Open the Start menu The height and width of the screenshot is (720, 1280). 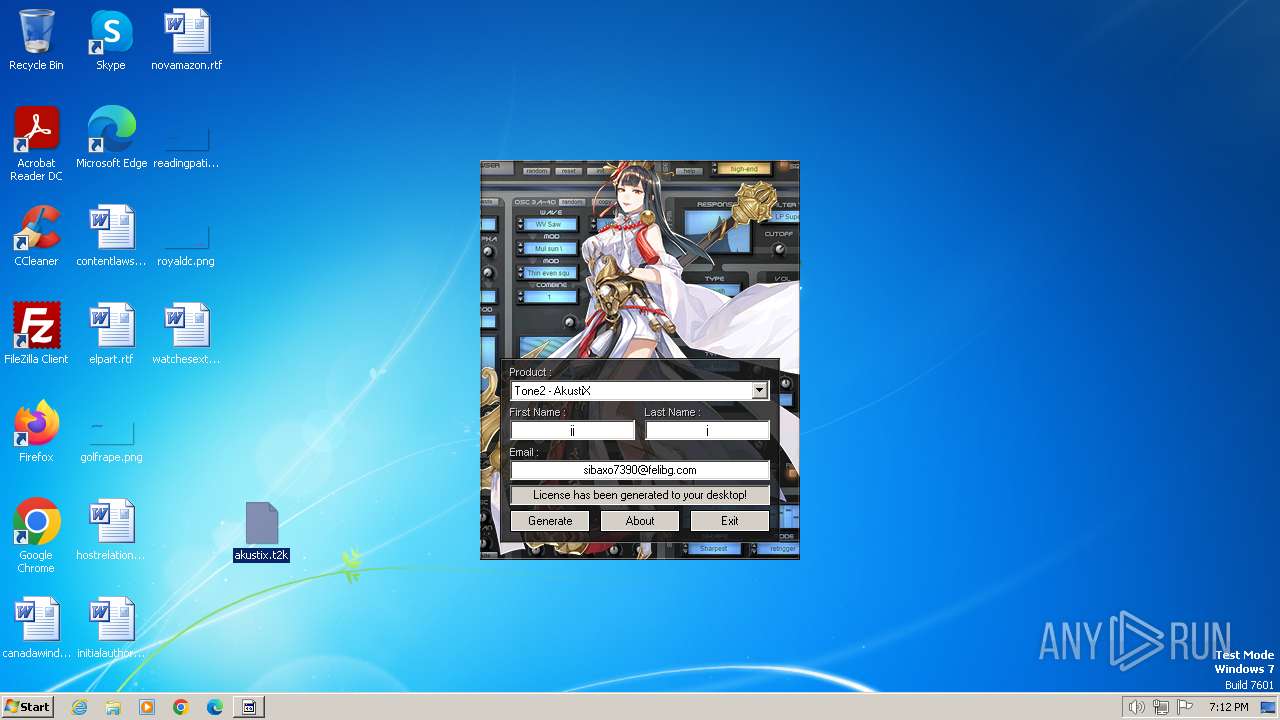pyautogui.click(x=28, y=707)
